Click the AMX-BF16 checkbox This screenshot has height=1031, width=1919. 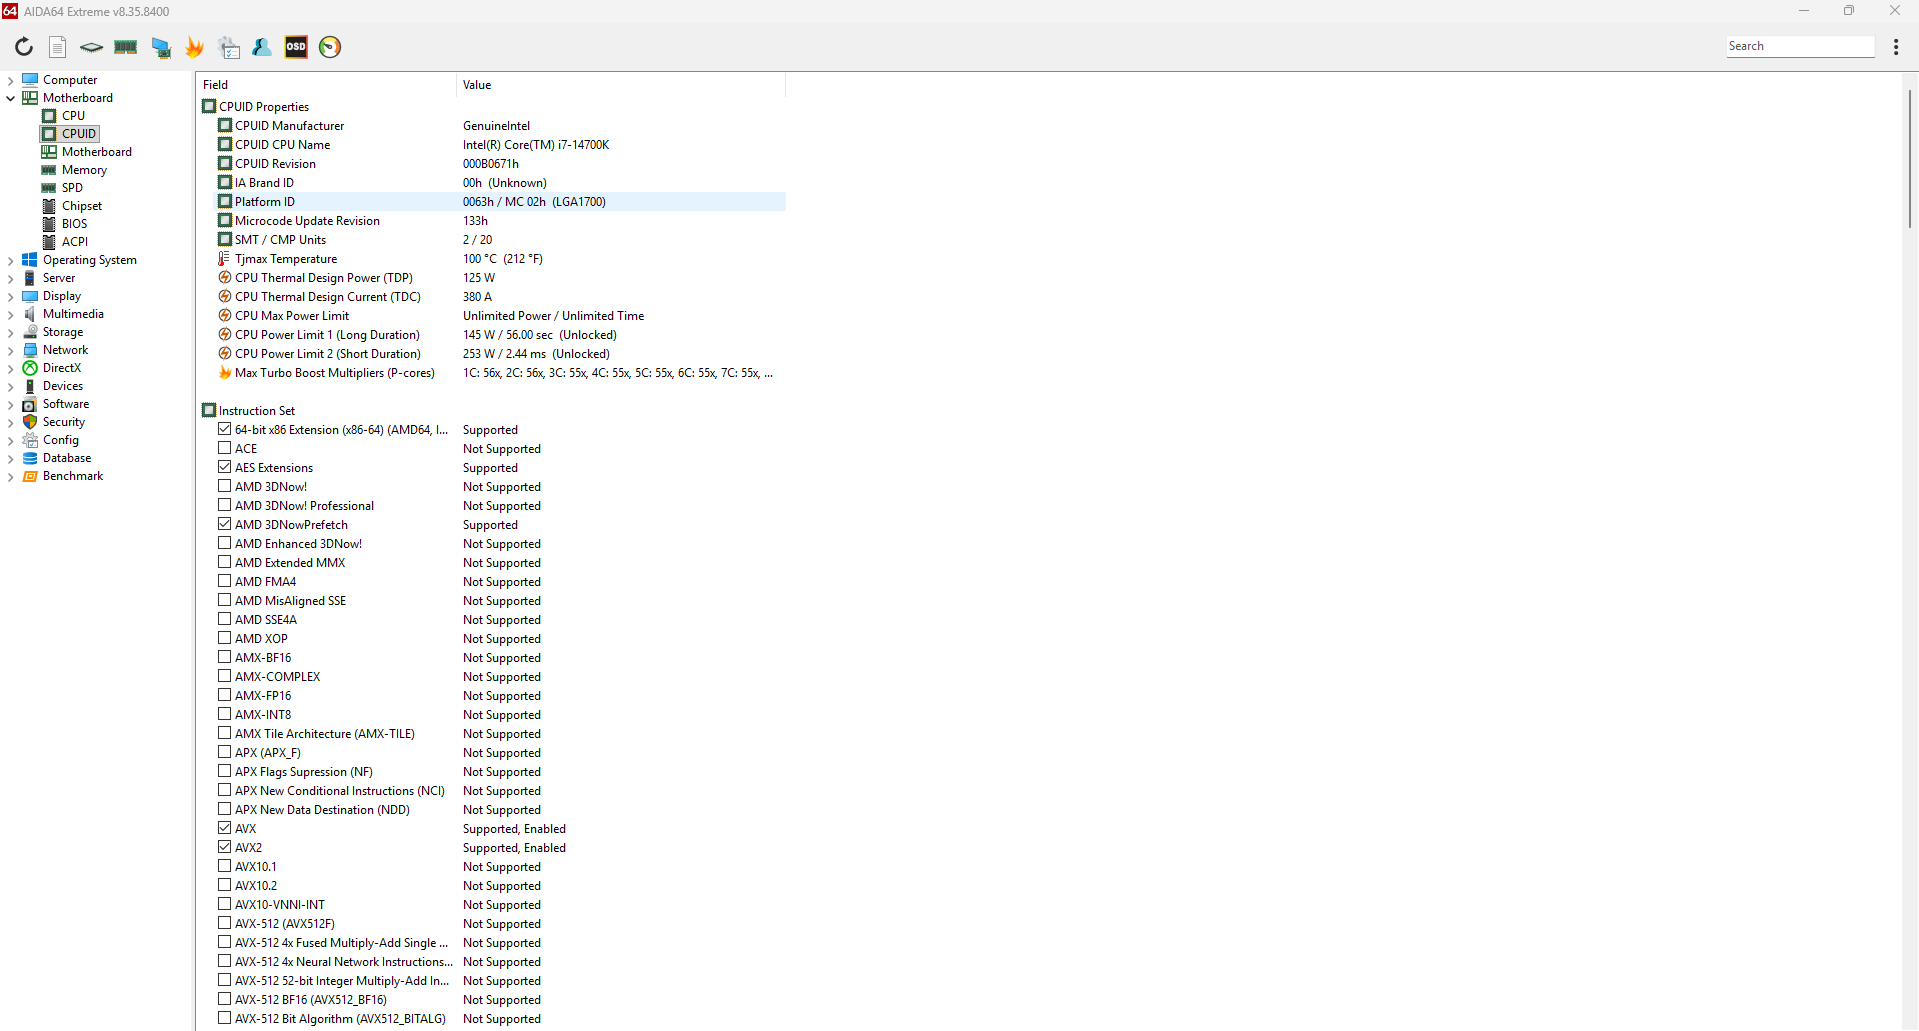(225, 657)
